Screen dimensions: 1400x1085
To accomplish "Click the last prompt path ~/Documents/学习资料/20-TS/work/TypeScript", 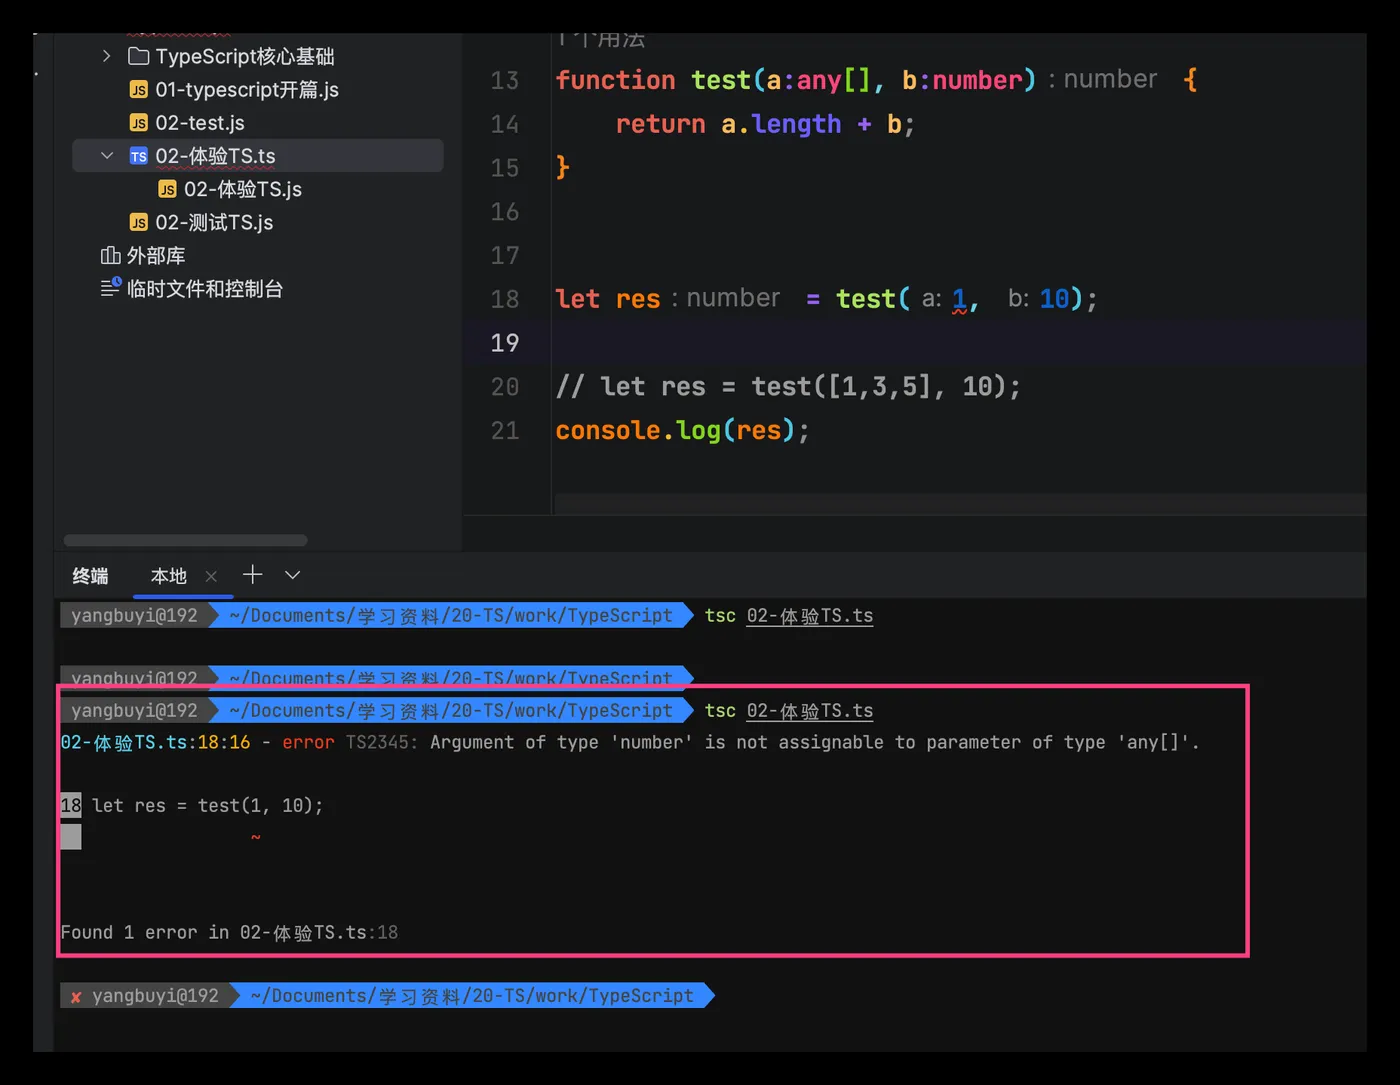I will point(472,996).
